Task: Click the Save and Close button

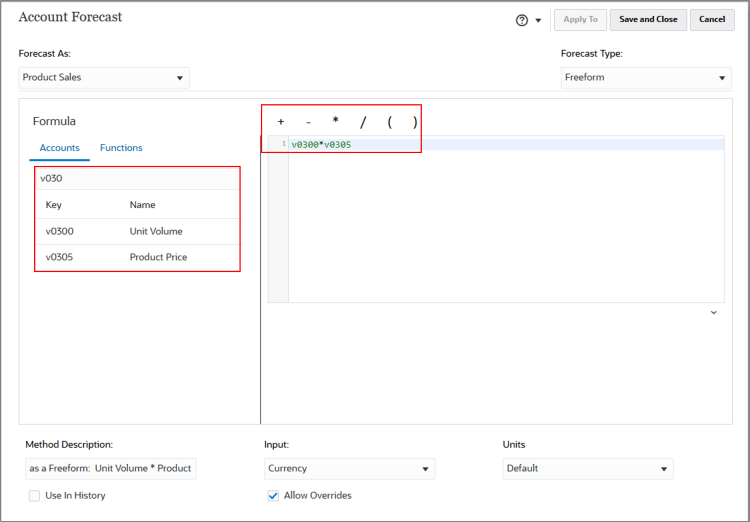Action: [648, 20]
